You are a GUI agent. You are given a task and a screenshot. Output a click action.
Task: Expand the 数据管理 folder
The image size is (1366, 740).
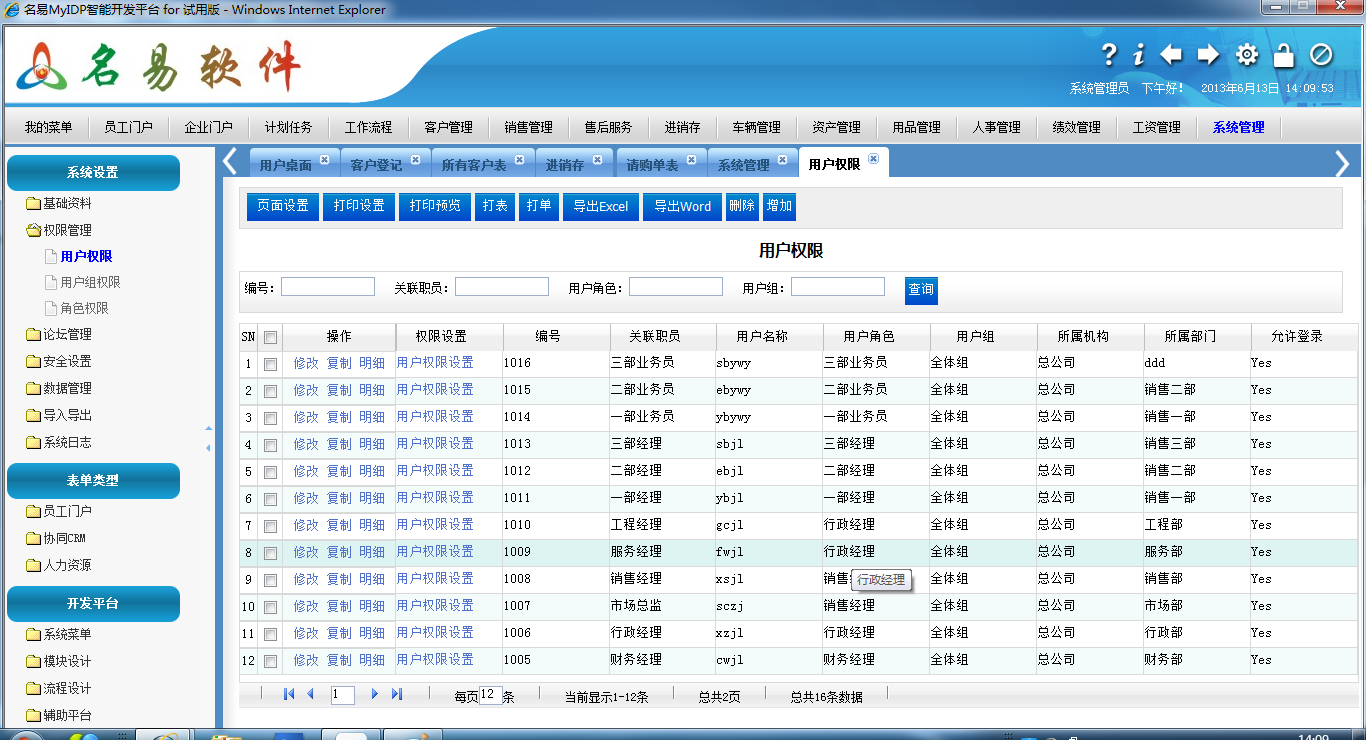[x=59, y=388]
